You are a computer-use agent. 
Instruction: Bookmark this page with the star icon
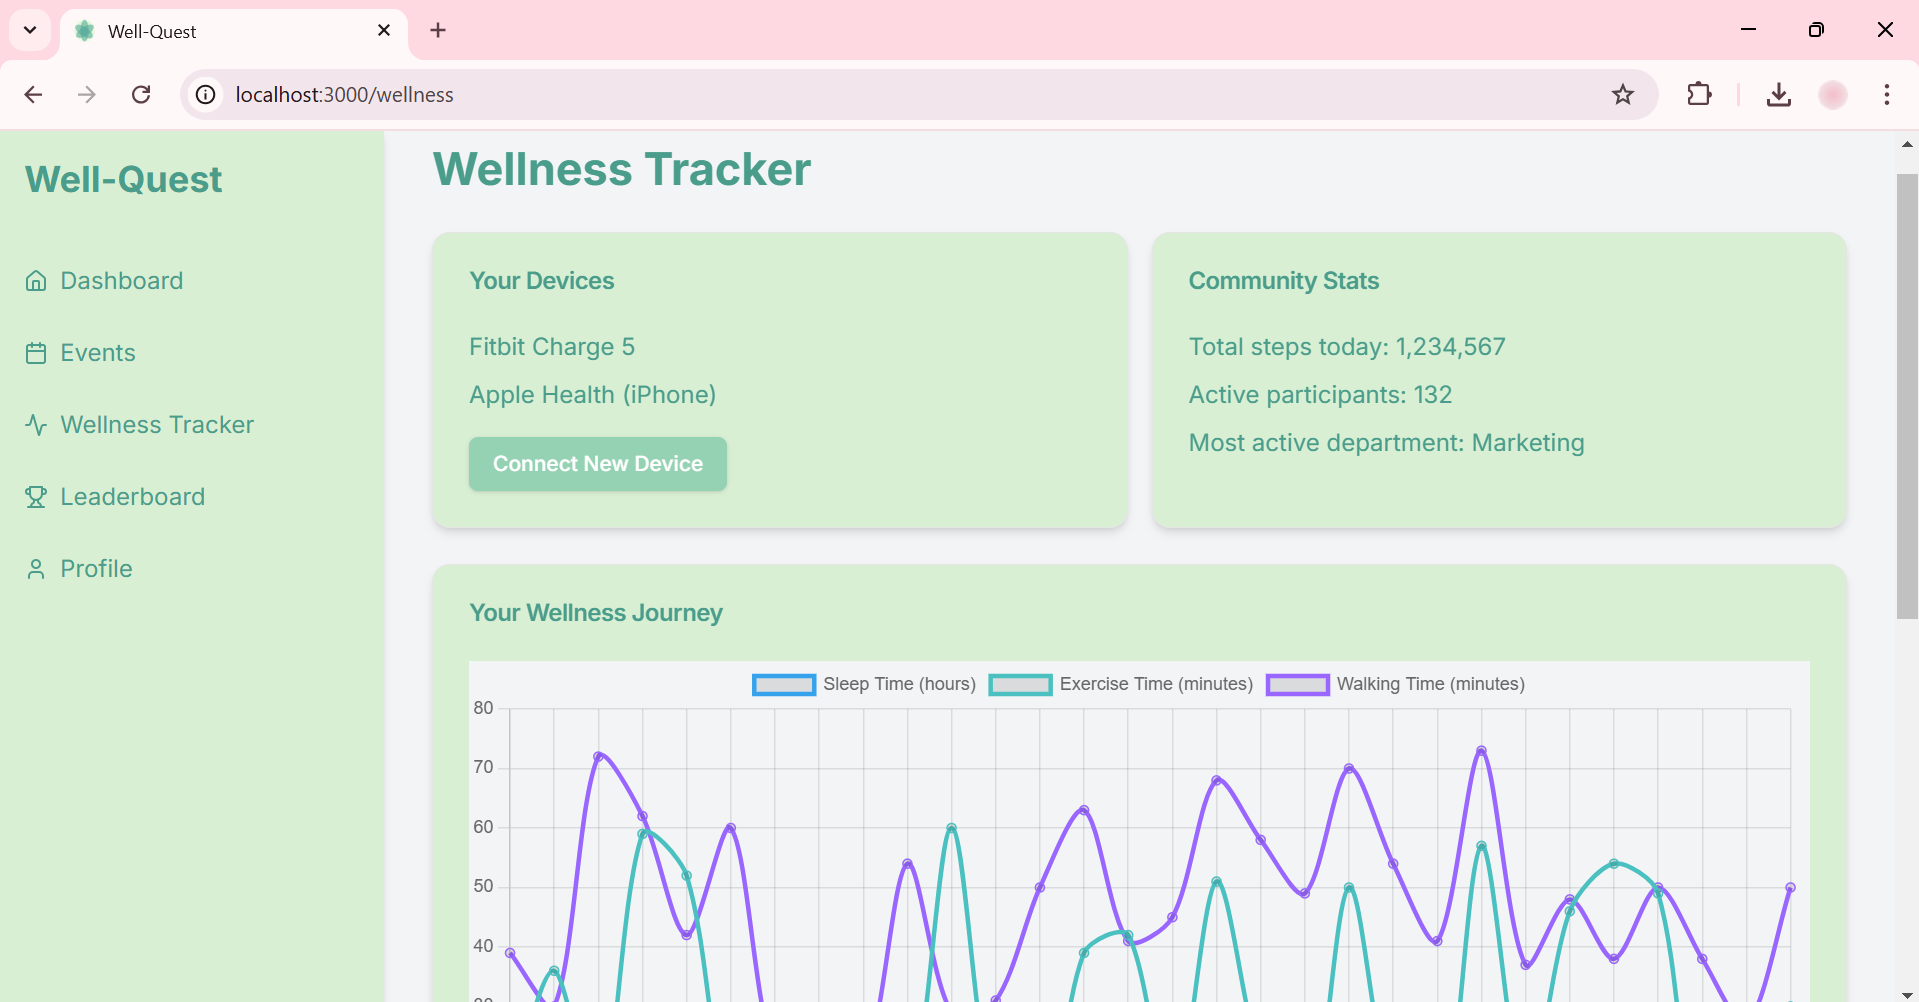(x=1623, y=94)
